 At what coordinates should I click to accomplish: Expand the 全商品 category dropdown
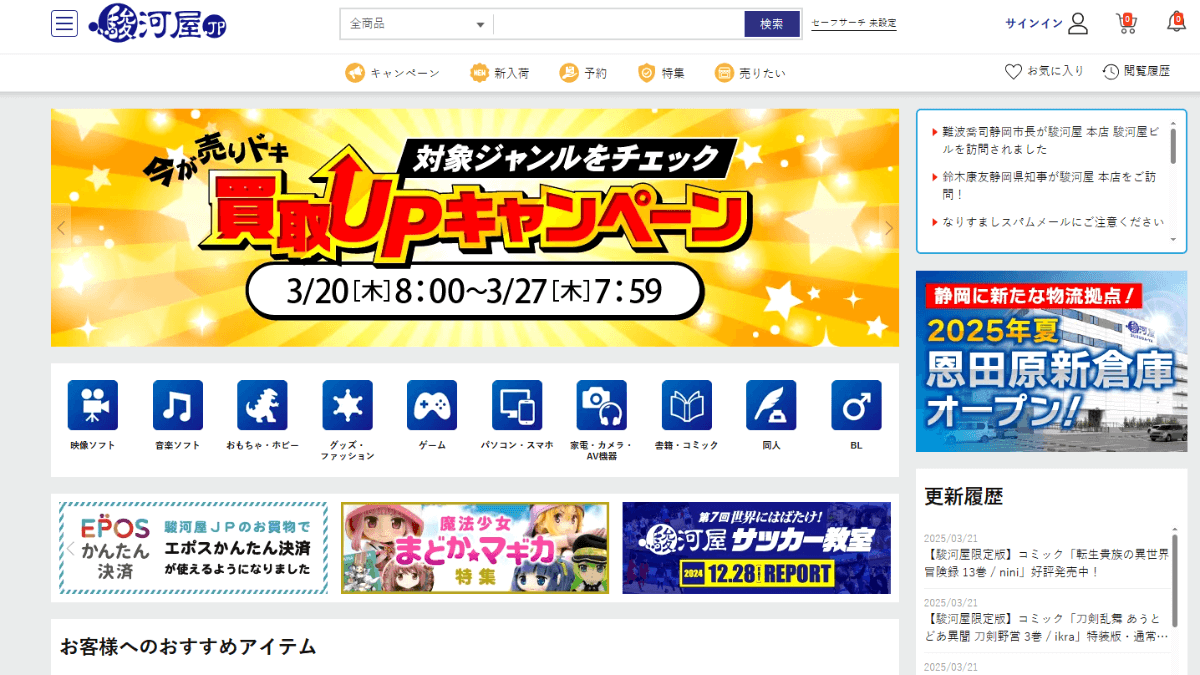417,24
